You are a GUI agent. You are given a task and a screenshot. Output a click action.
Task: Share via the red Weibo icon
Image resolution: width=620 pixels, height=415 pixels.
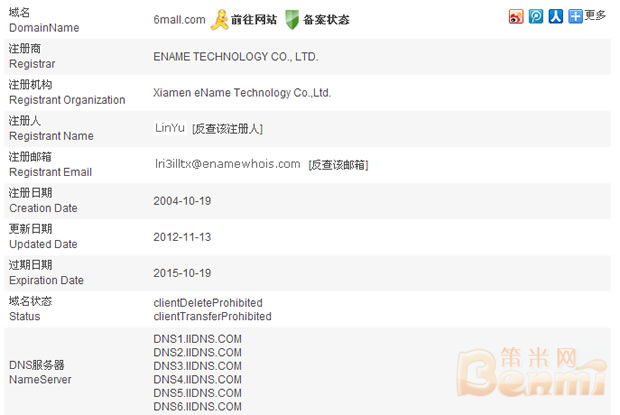tap(516, 17)
